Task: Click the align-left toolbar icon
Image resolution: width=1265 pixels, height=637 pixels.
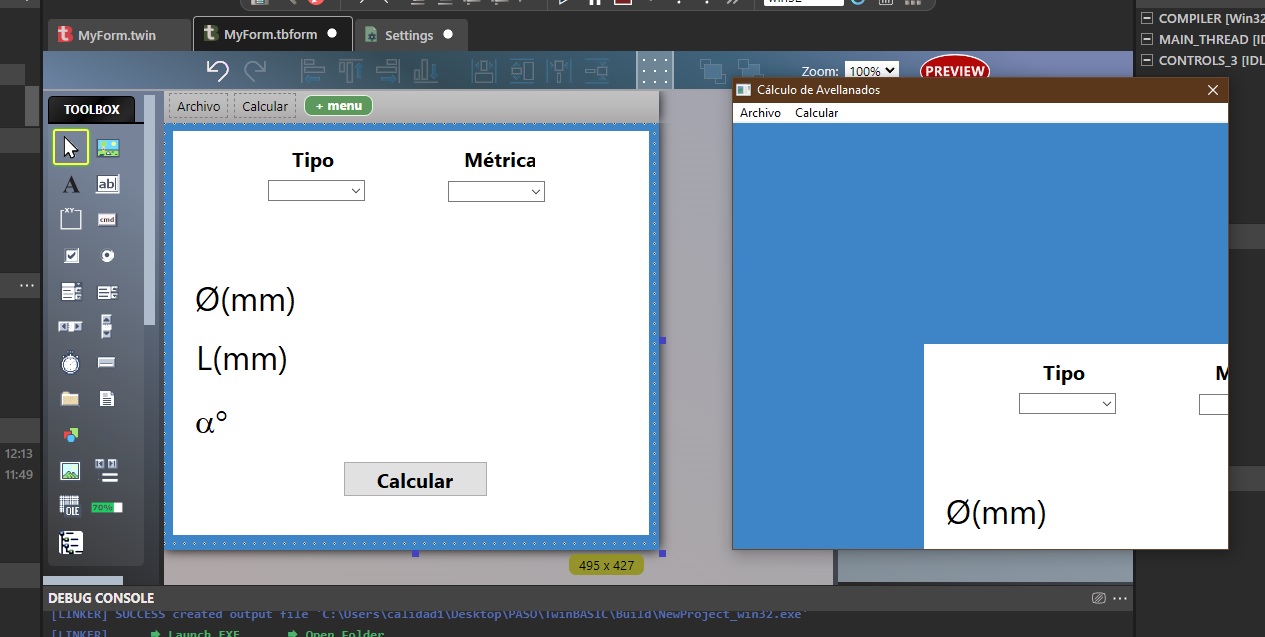Action: tap(312, 70)
